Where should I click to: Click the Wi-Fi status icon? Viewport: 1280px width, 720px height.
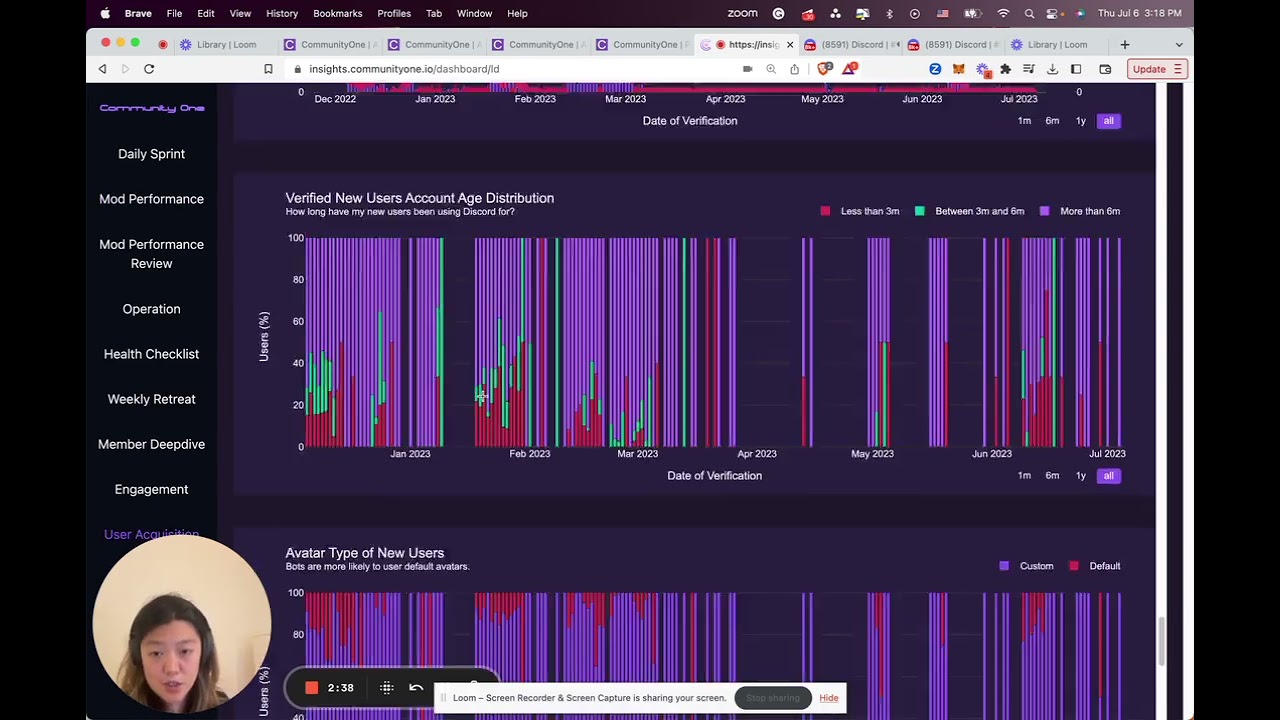[1003, 13]
